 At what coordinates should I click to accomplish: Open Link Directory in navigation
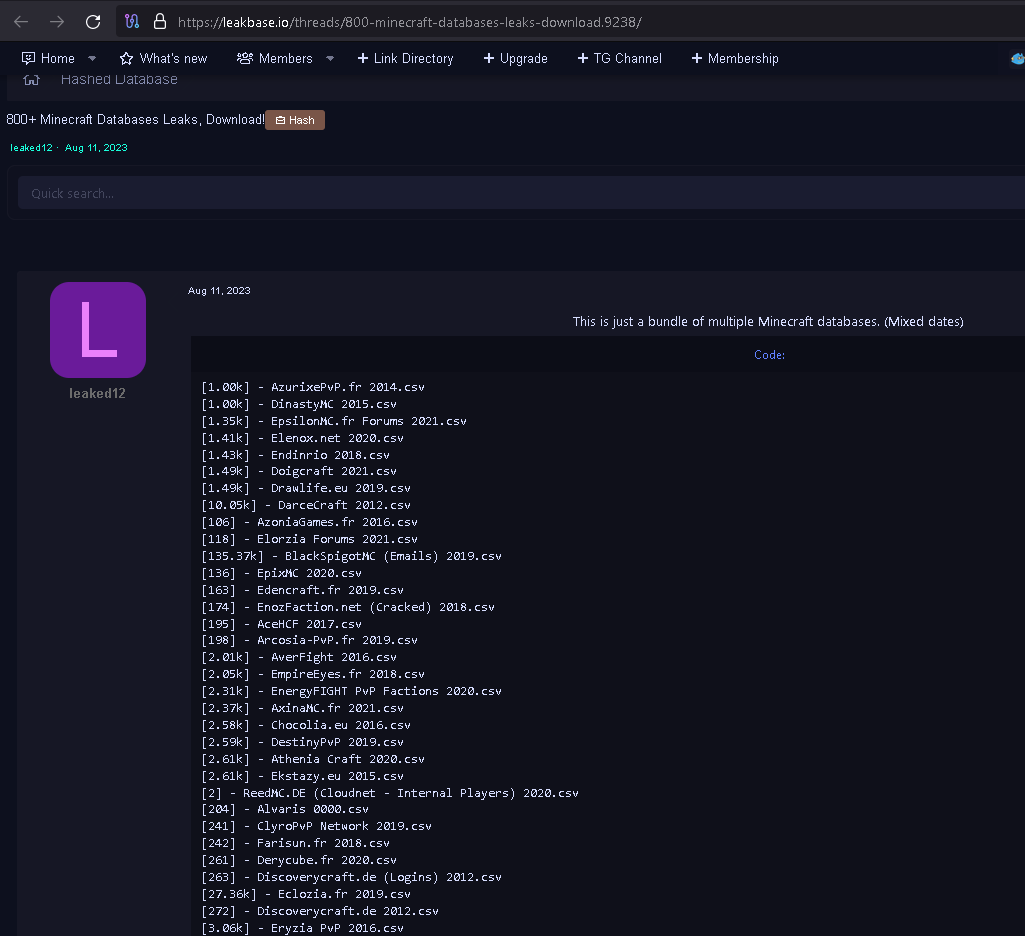[x=405, y=59]
